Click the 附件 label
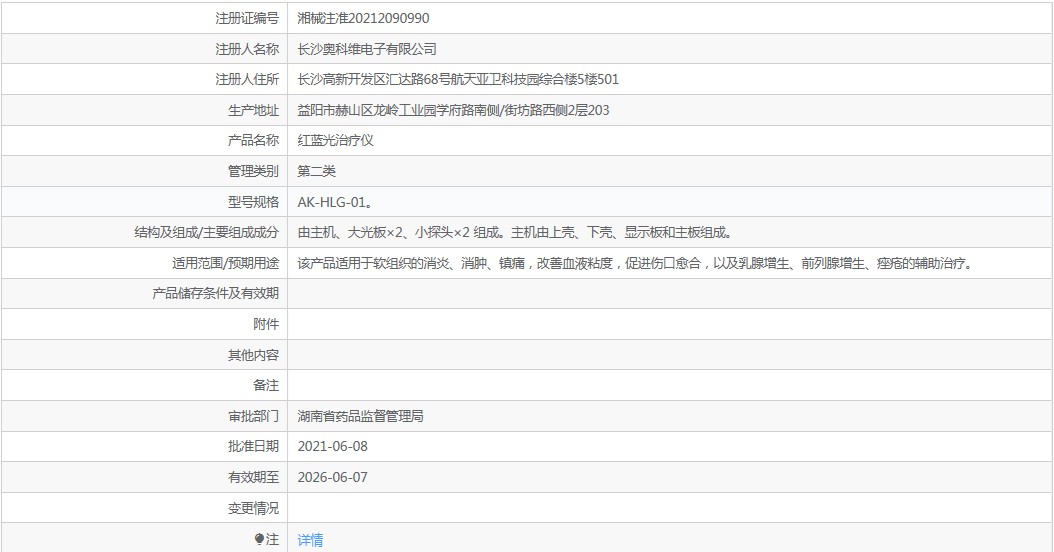Screen dimensions: 1054x552 click(266, 324)
